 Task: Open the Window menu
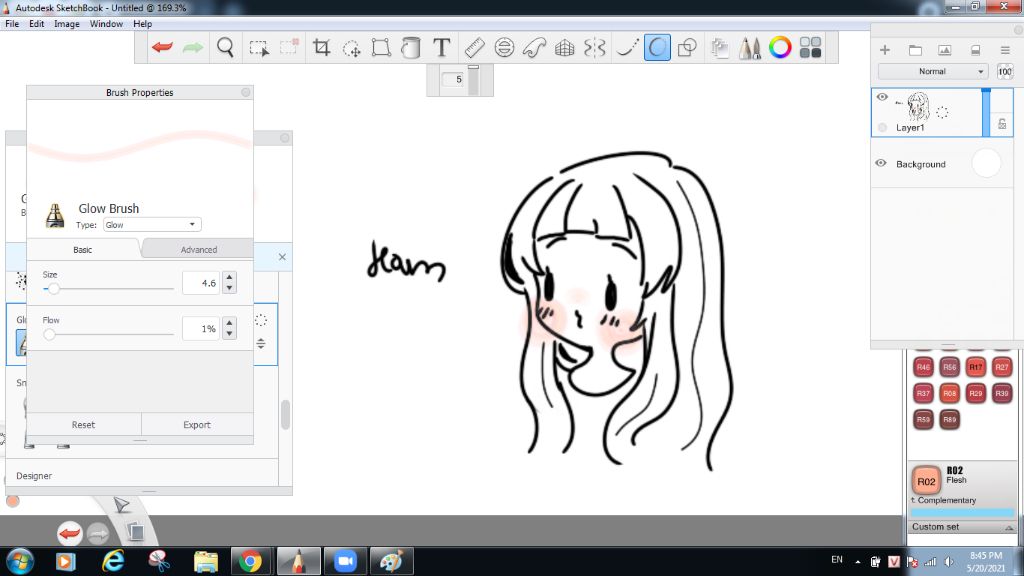pos(106,24)
